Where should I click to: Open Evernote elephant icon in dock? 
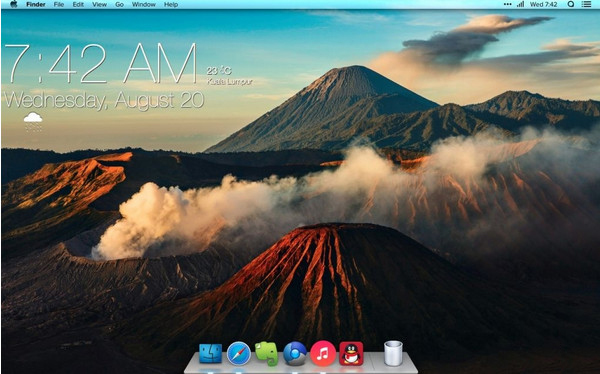pos(267,353)
